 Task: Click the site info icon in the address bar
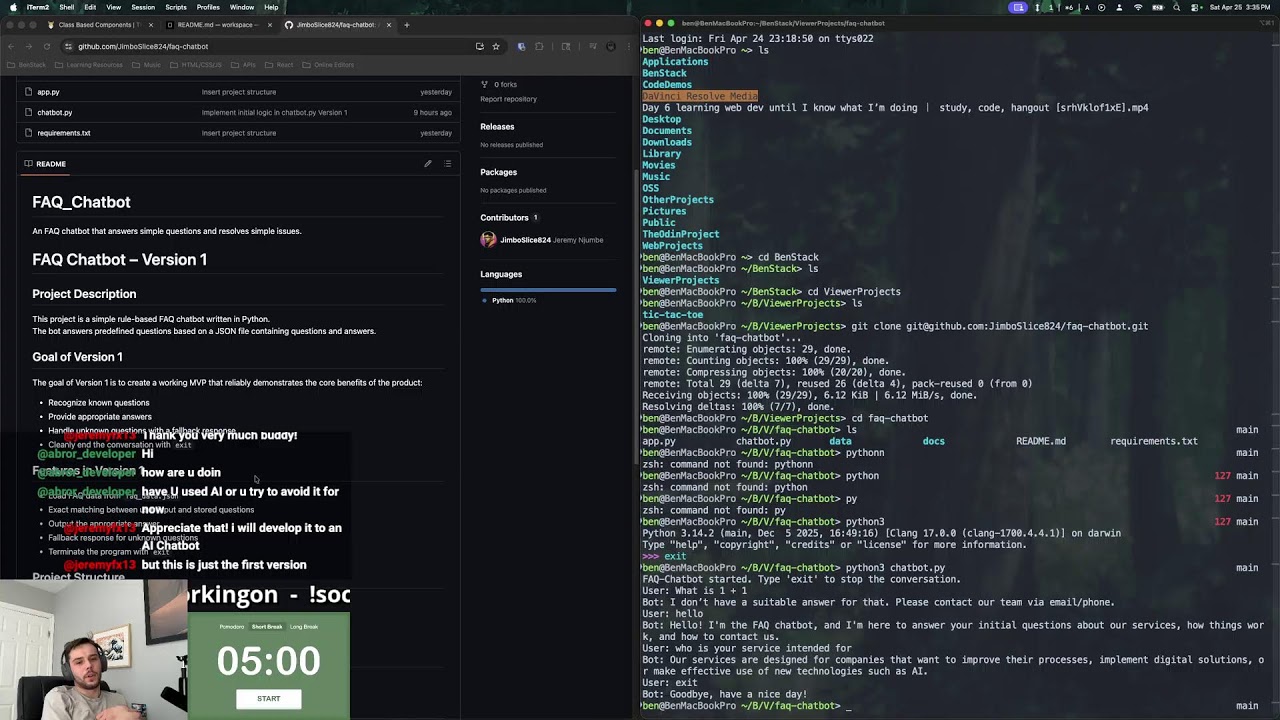coord(68,46)
